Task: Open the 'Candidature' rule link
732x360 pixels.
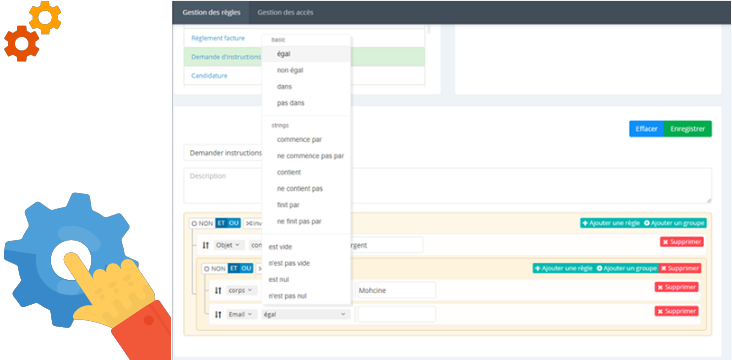Action: 209,75
